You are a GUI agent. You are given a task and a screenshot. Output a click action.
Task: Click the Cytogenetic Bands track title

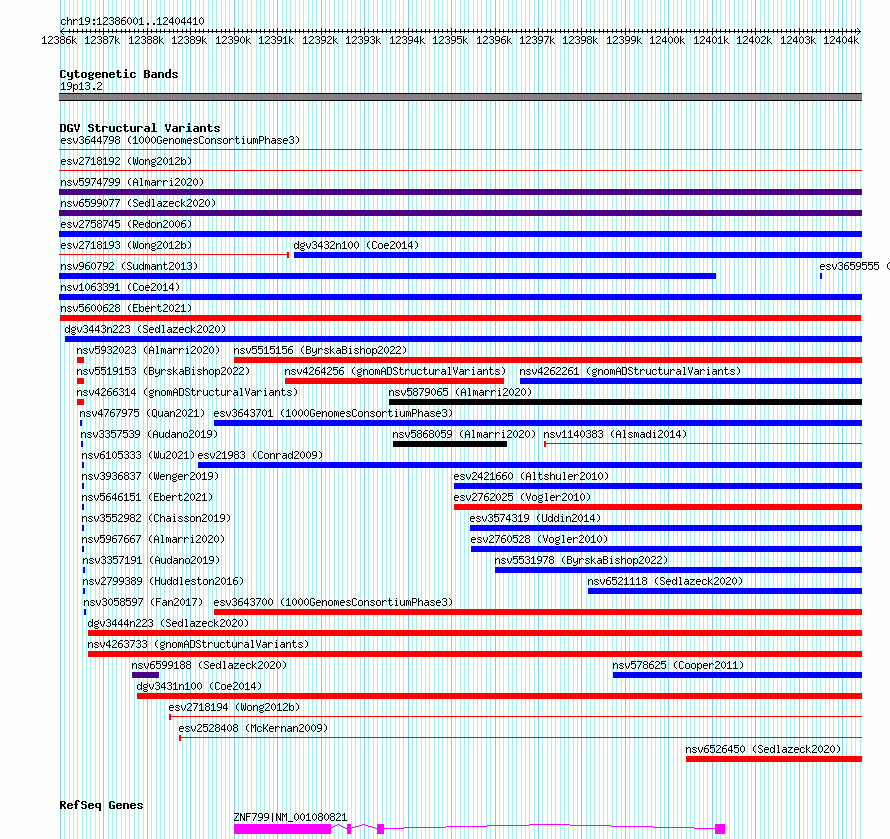tap(119, 74)
